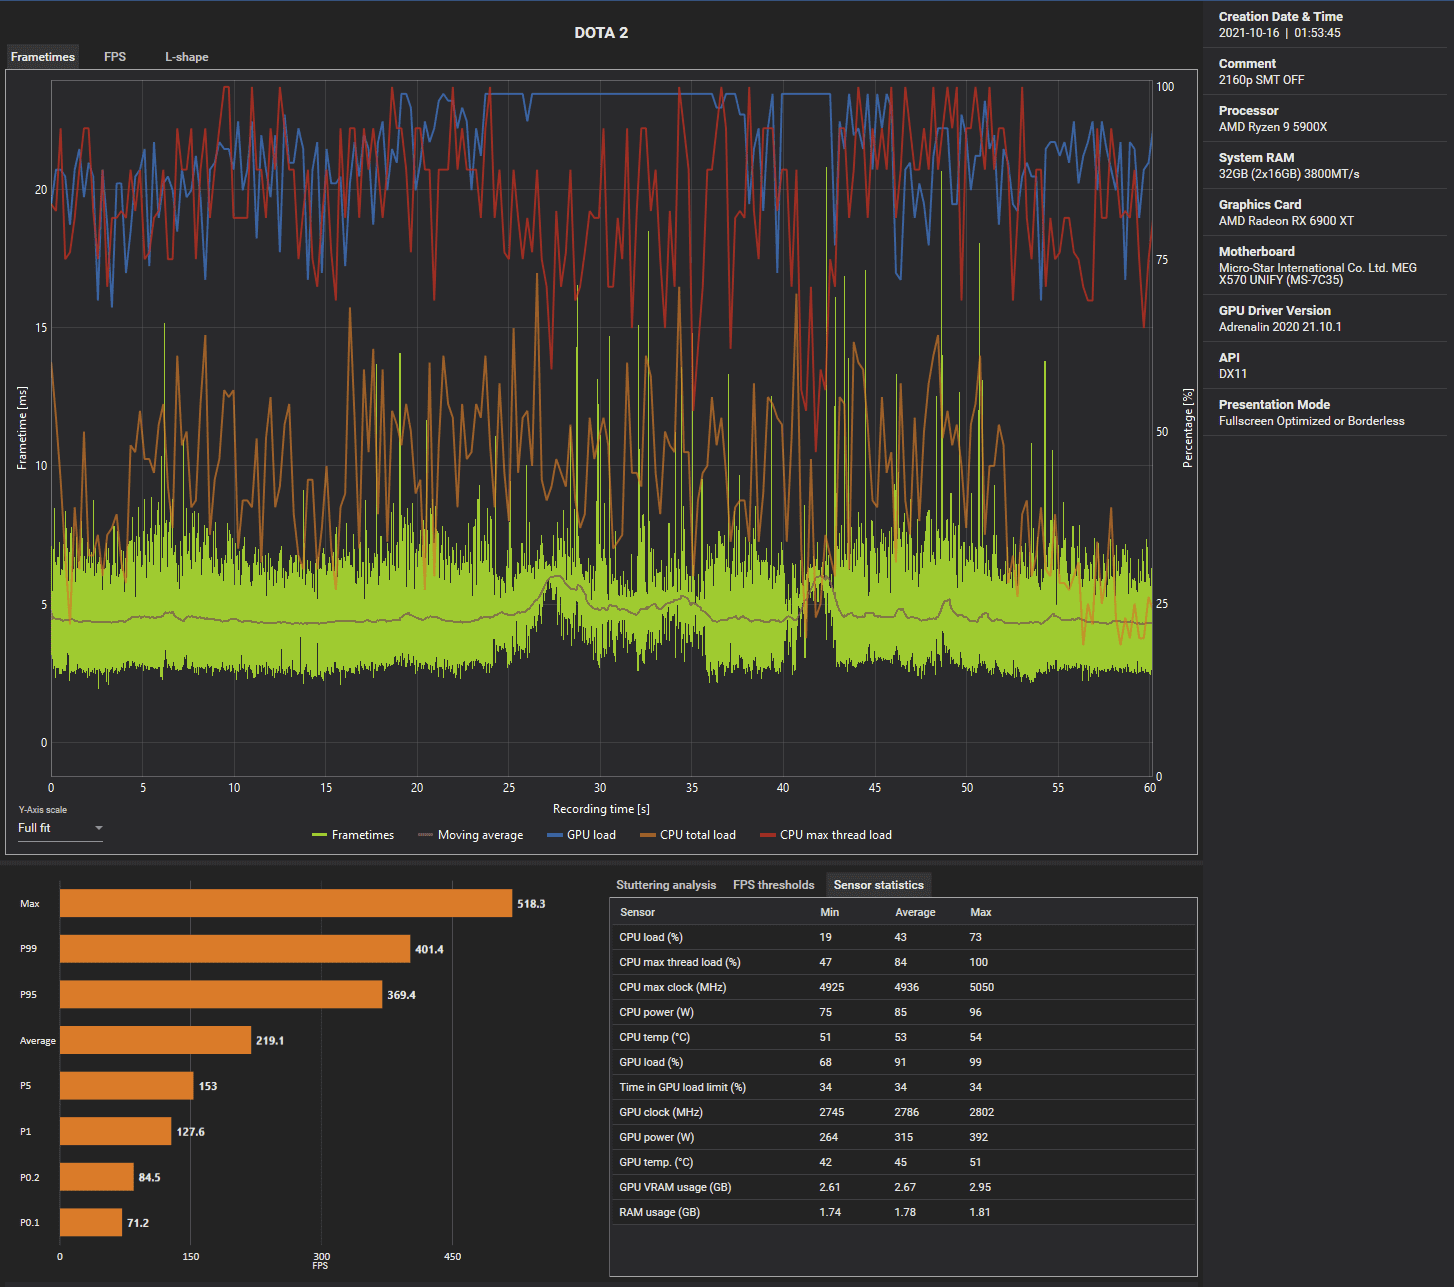Click the Min column header
The width and height of the screenshot is (1454, 1287).
[x=830, y=912]
